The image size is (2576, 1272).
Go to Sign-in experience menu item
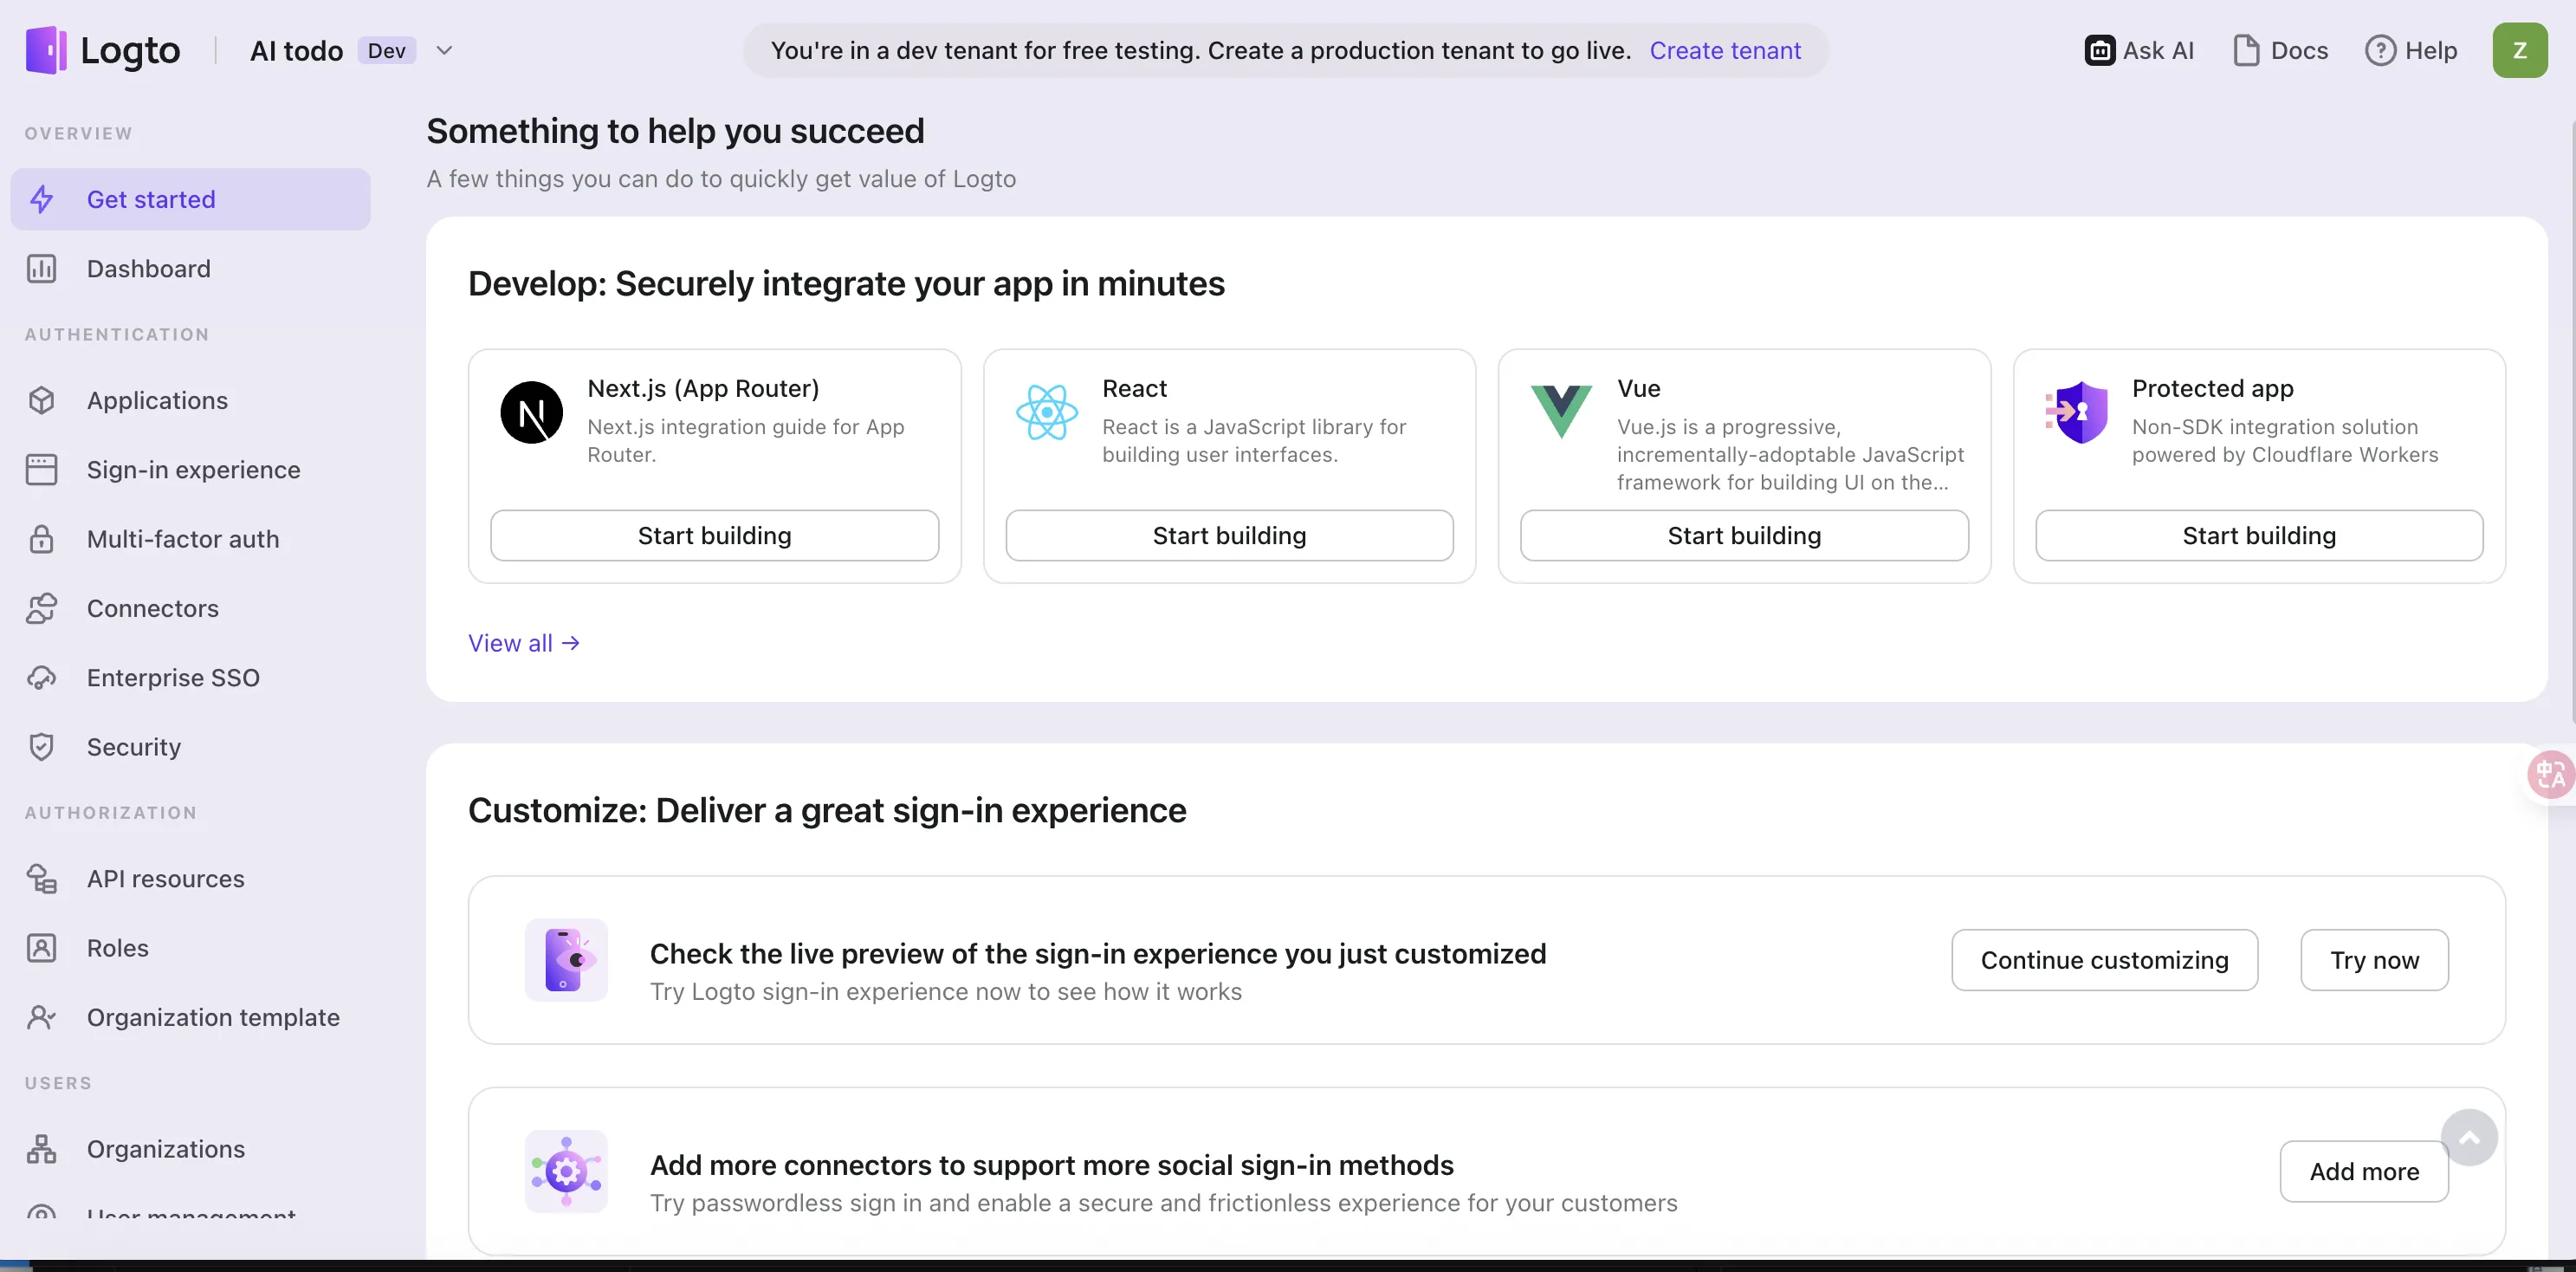click(193, 470)
